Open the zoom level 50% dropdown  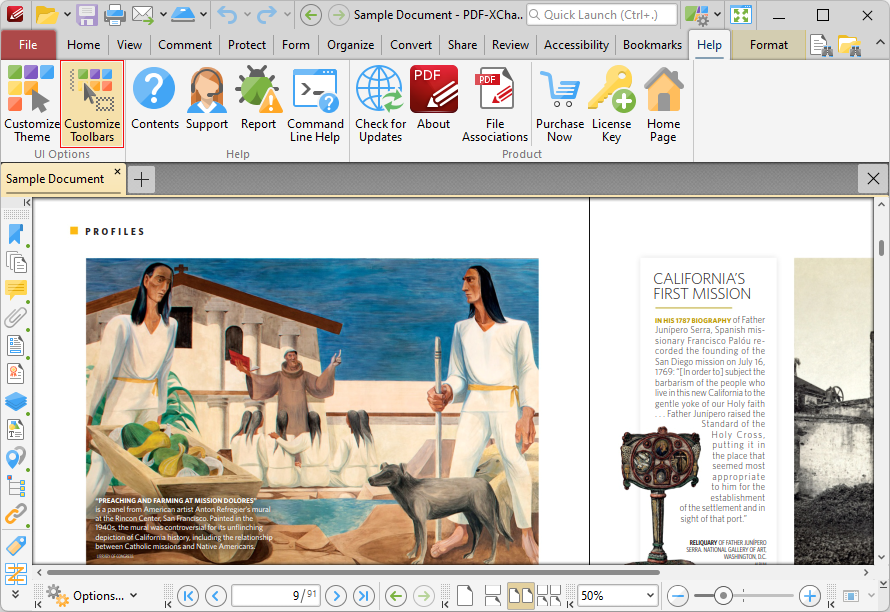click(650, 596)
